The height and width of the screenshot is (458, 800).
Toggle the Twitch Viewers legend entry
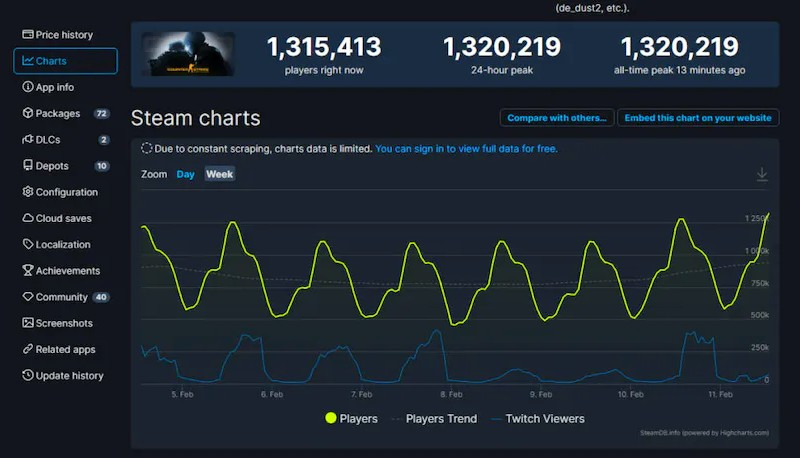click(x=538, y=419)
